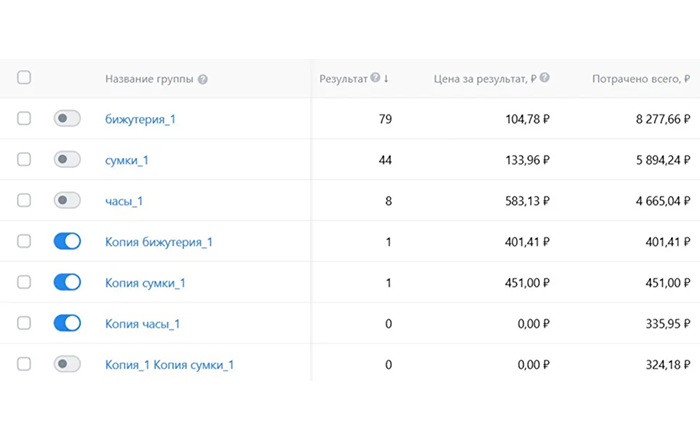Screen dimensions: 700x440
Task: Select checkbox of the часы_1 row
Action: (24, 201)
